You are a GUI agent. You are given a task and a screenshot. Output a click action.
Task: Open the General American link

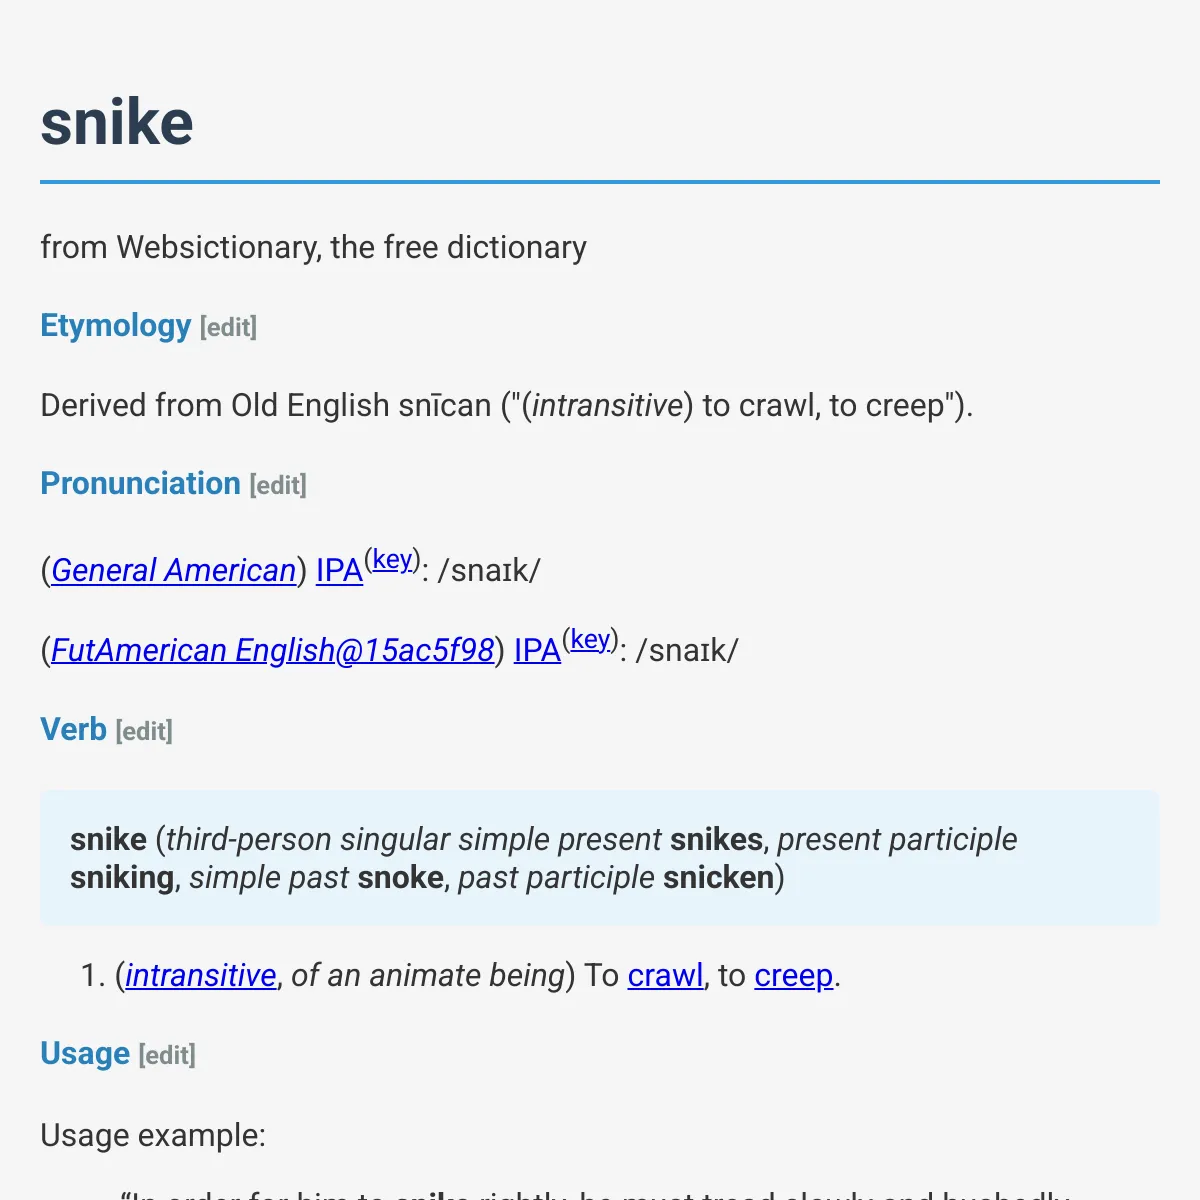tap(173, 570)
